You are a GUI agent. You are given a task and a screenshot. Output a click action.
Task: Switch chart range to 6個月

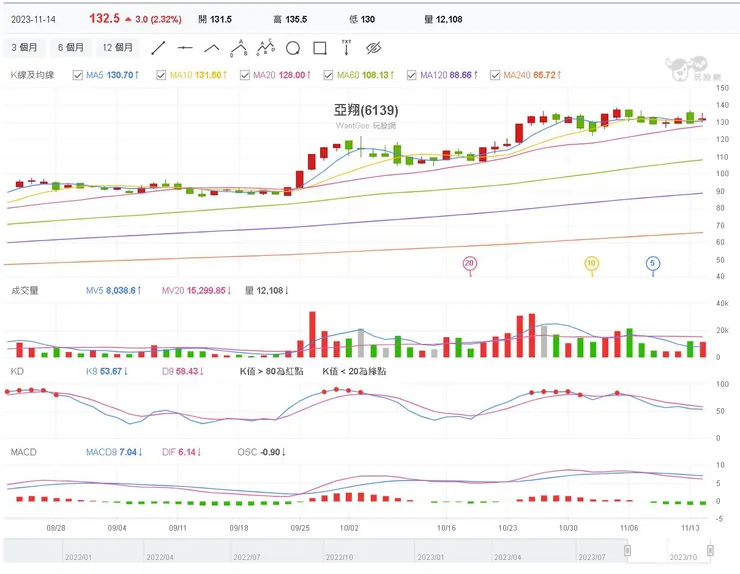(x=71, y=47)
